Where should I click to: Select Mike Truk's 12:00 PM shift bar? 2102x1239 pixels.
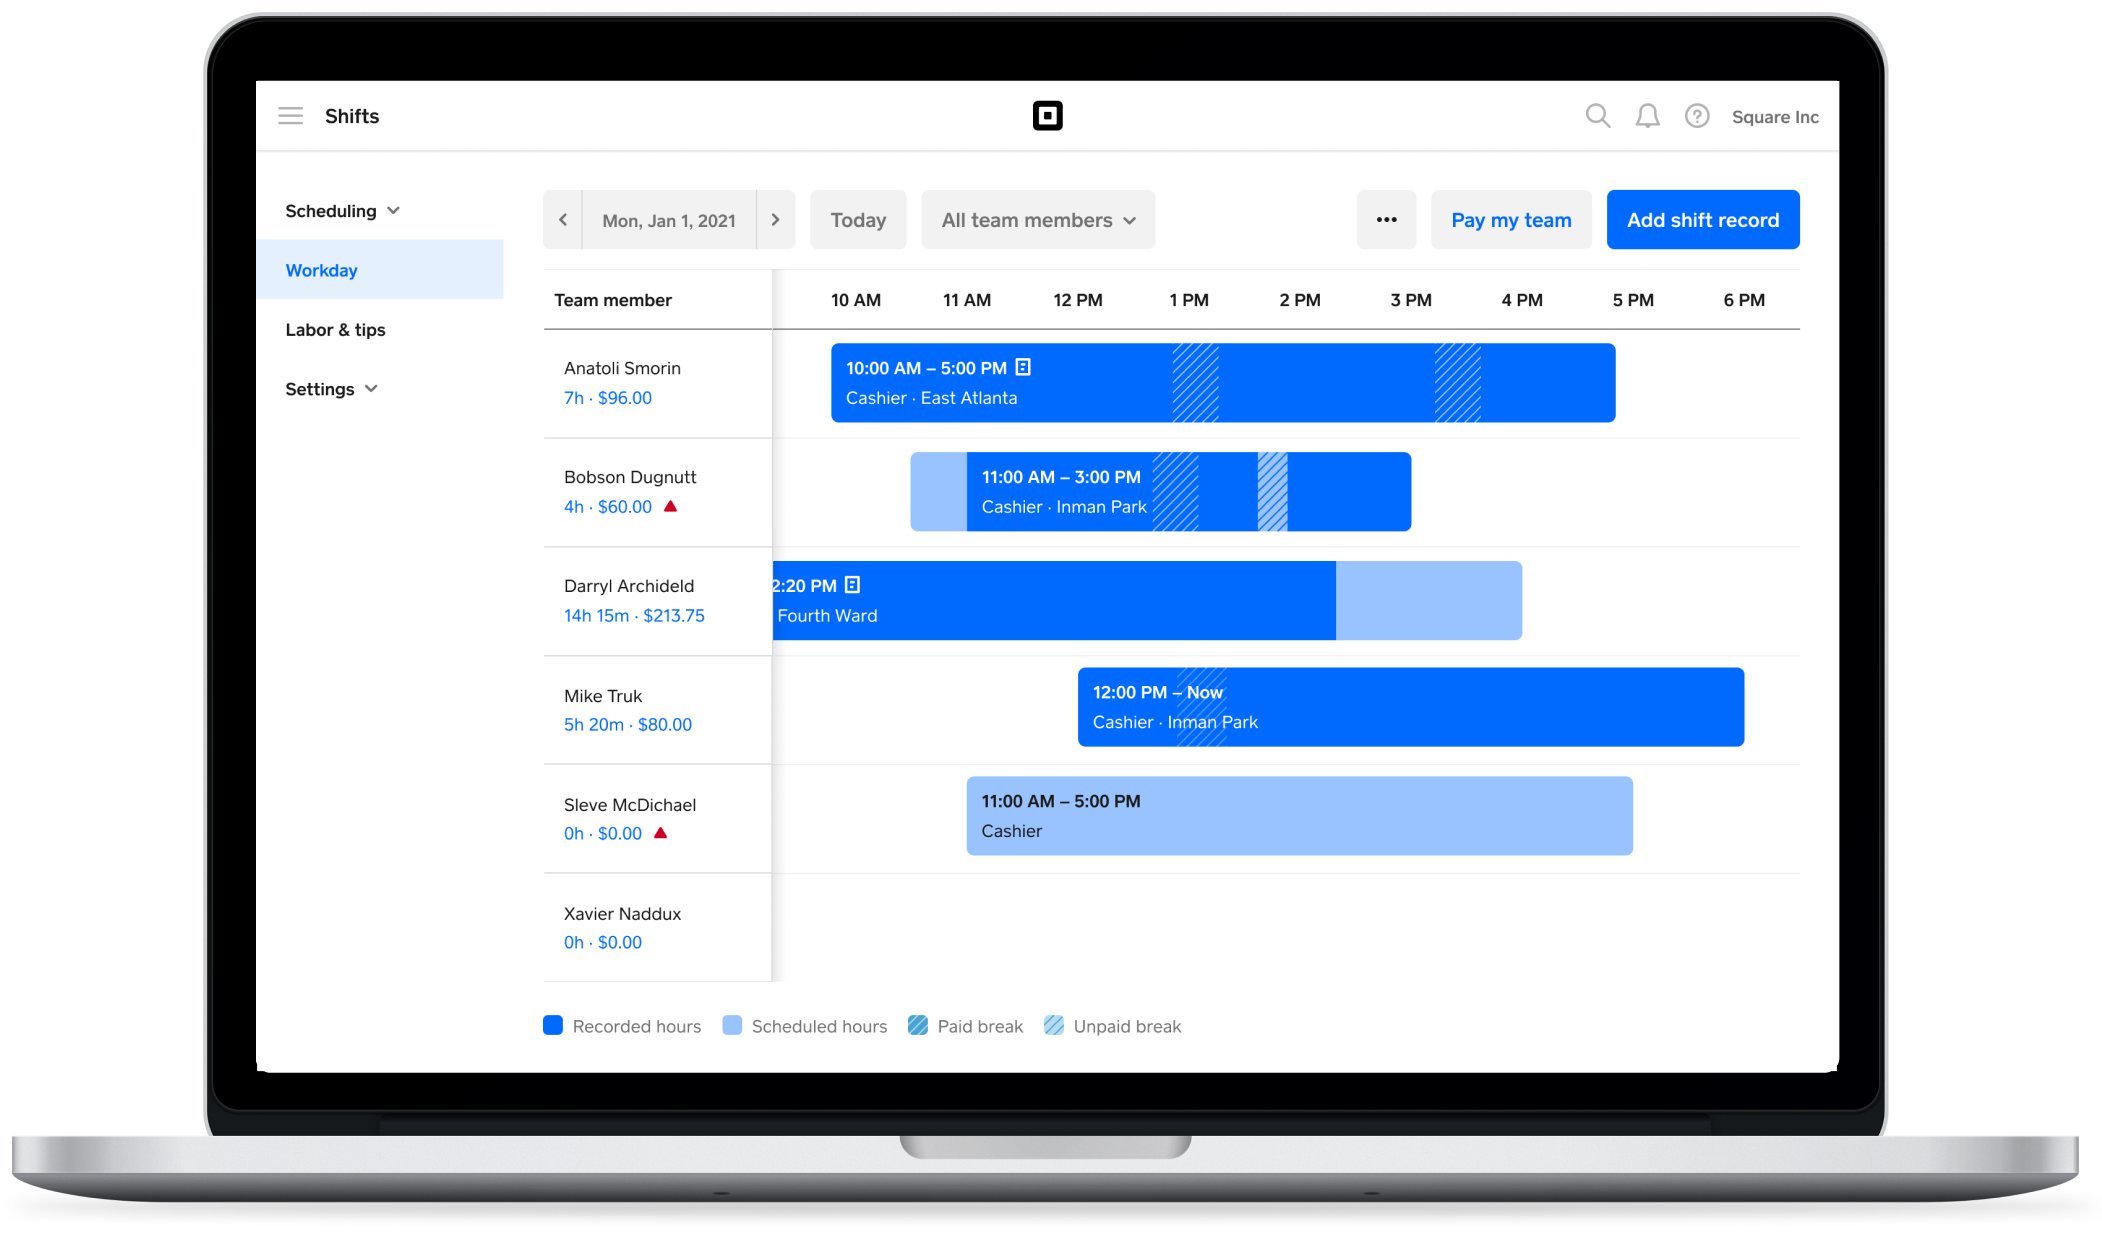click(1410, 706)
